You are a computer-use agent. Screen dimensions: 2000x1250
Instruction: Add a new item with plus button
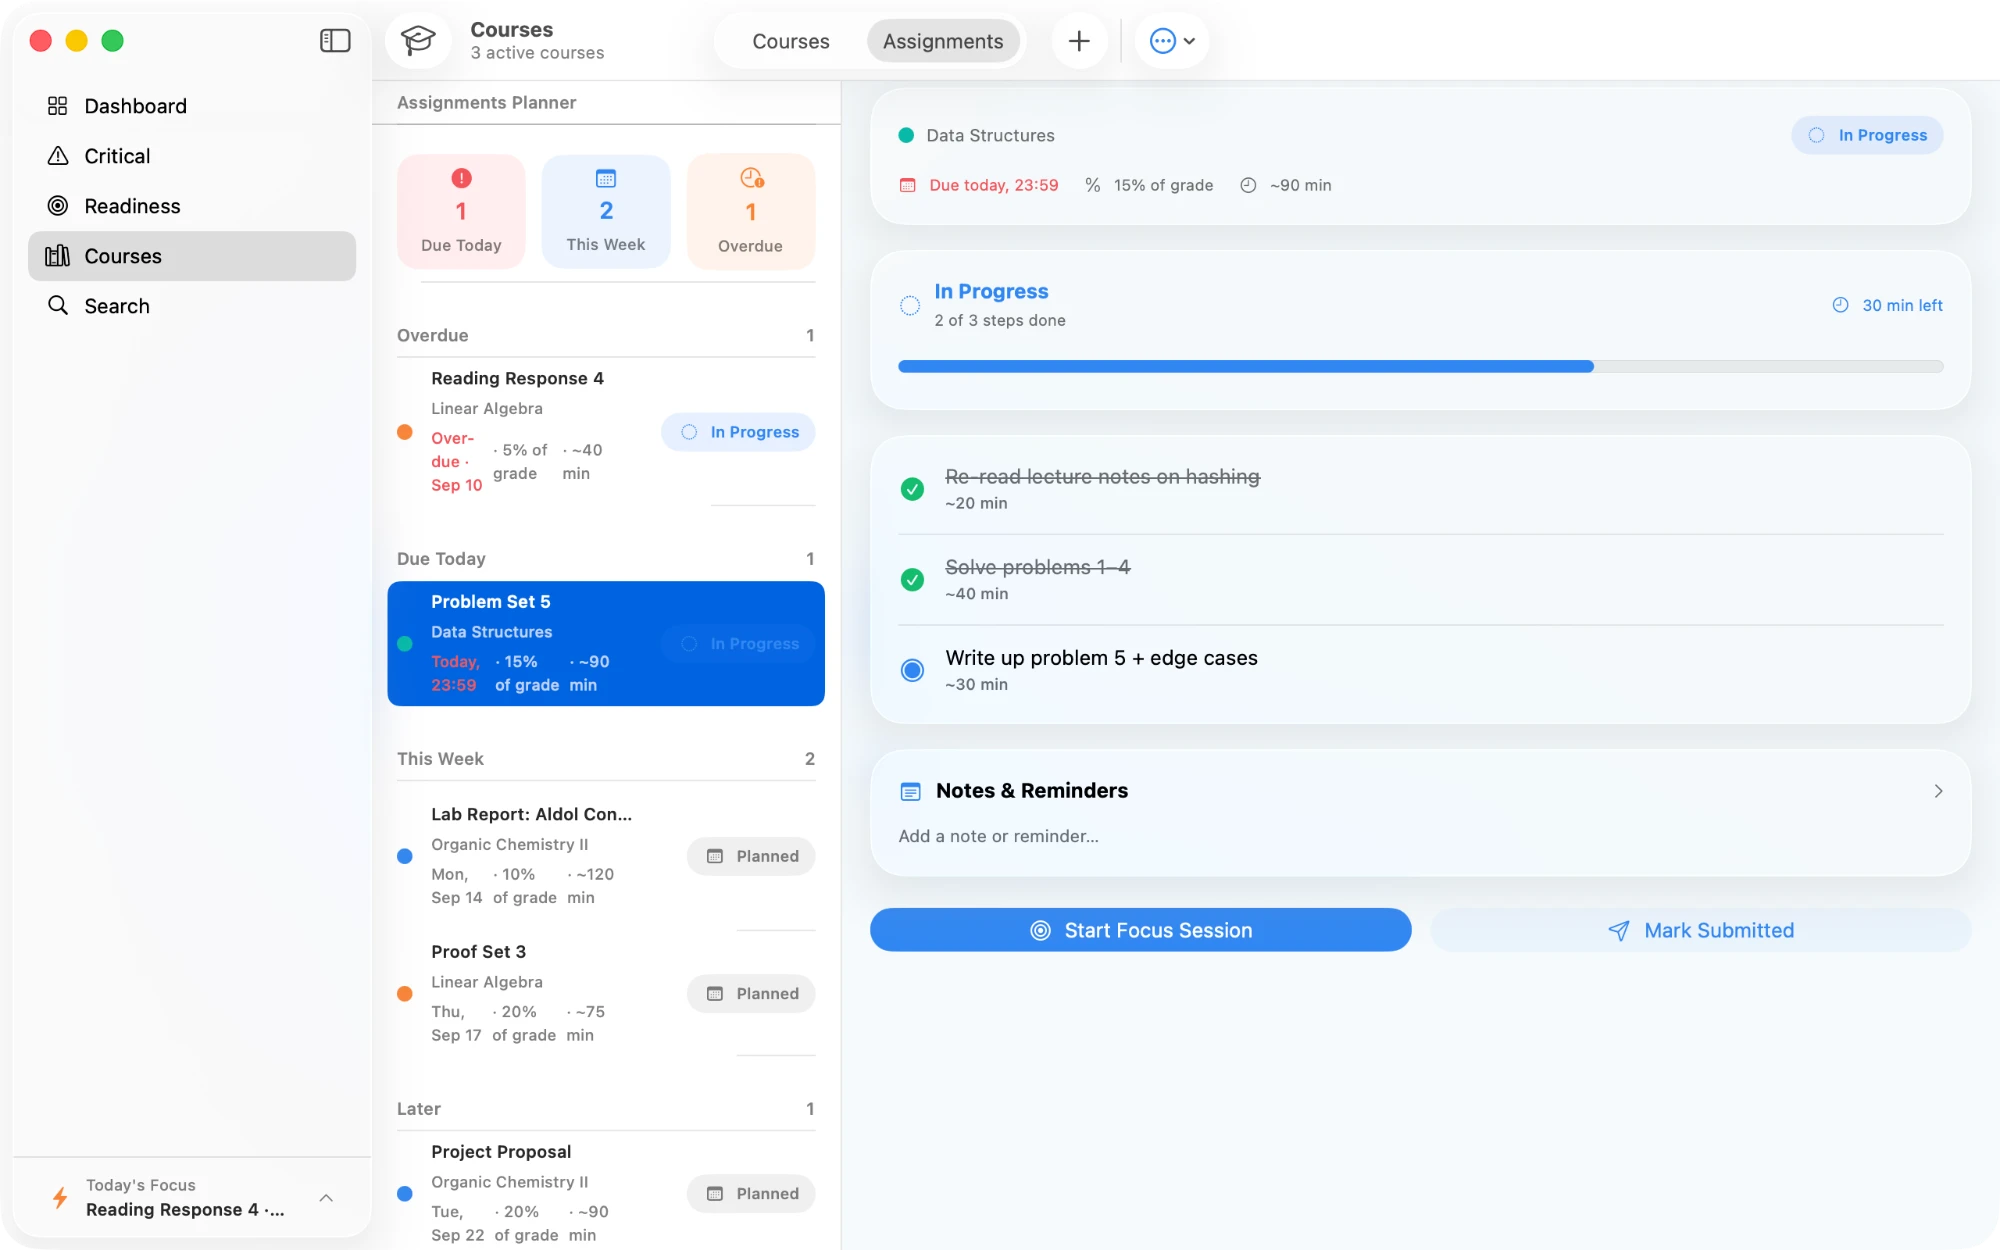pyautogui.click(x=1079, y=41)
